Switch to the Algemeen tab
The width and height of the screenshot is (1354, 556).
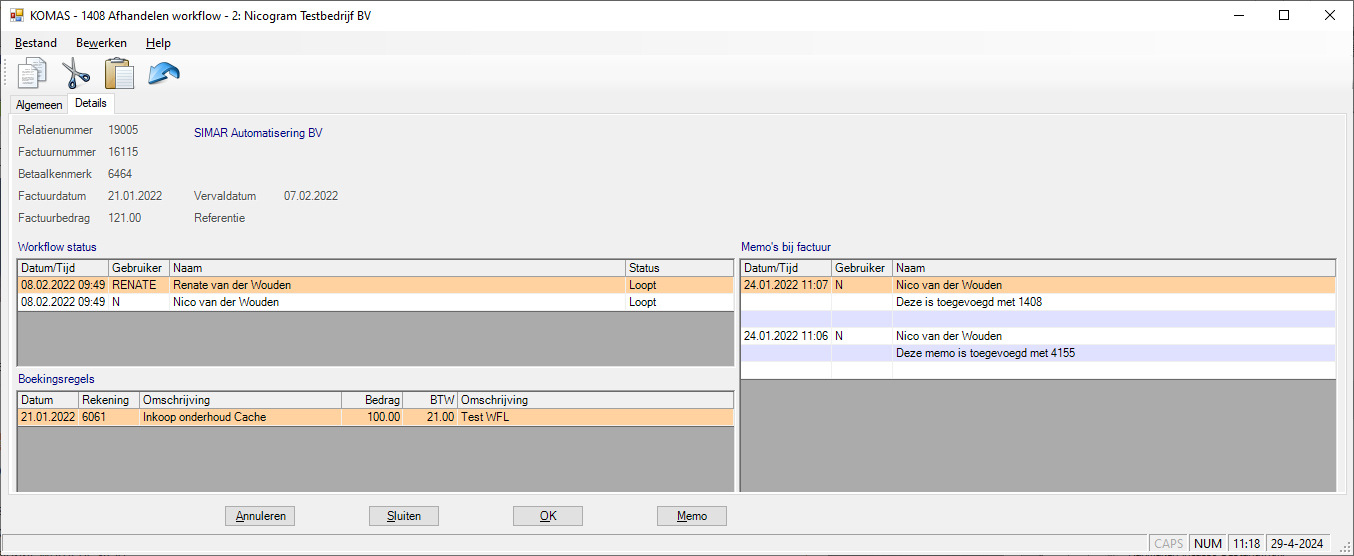39,105
